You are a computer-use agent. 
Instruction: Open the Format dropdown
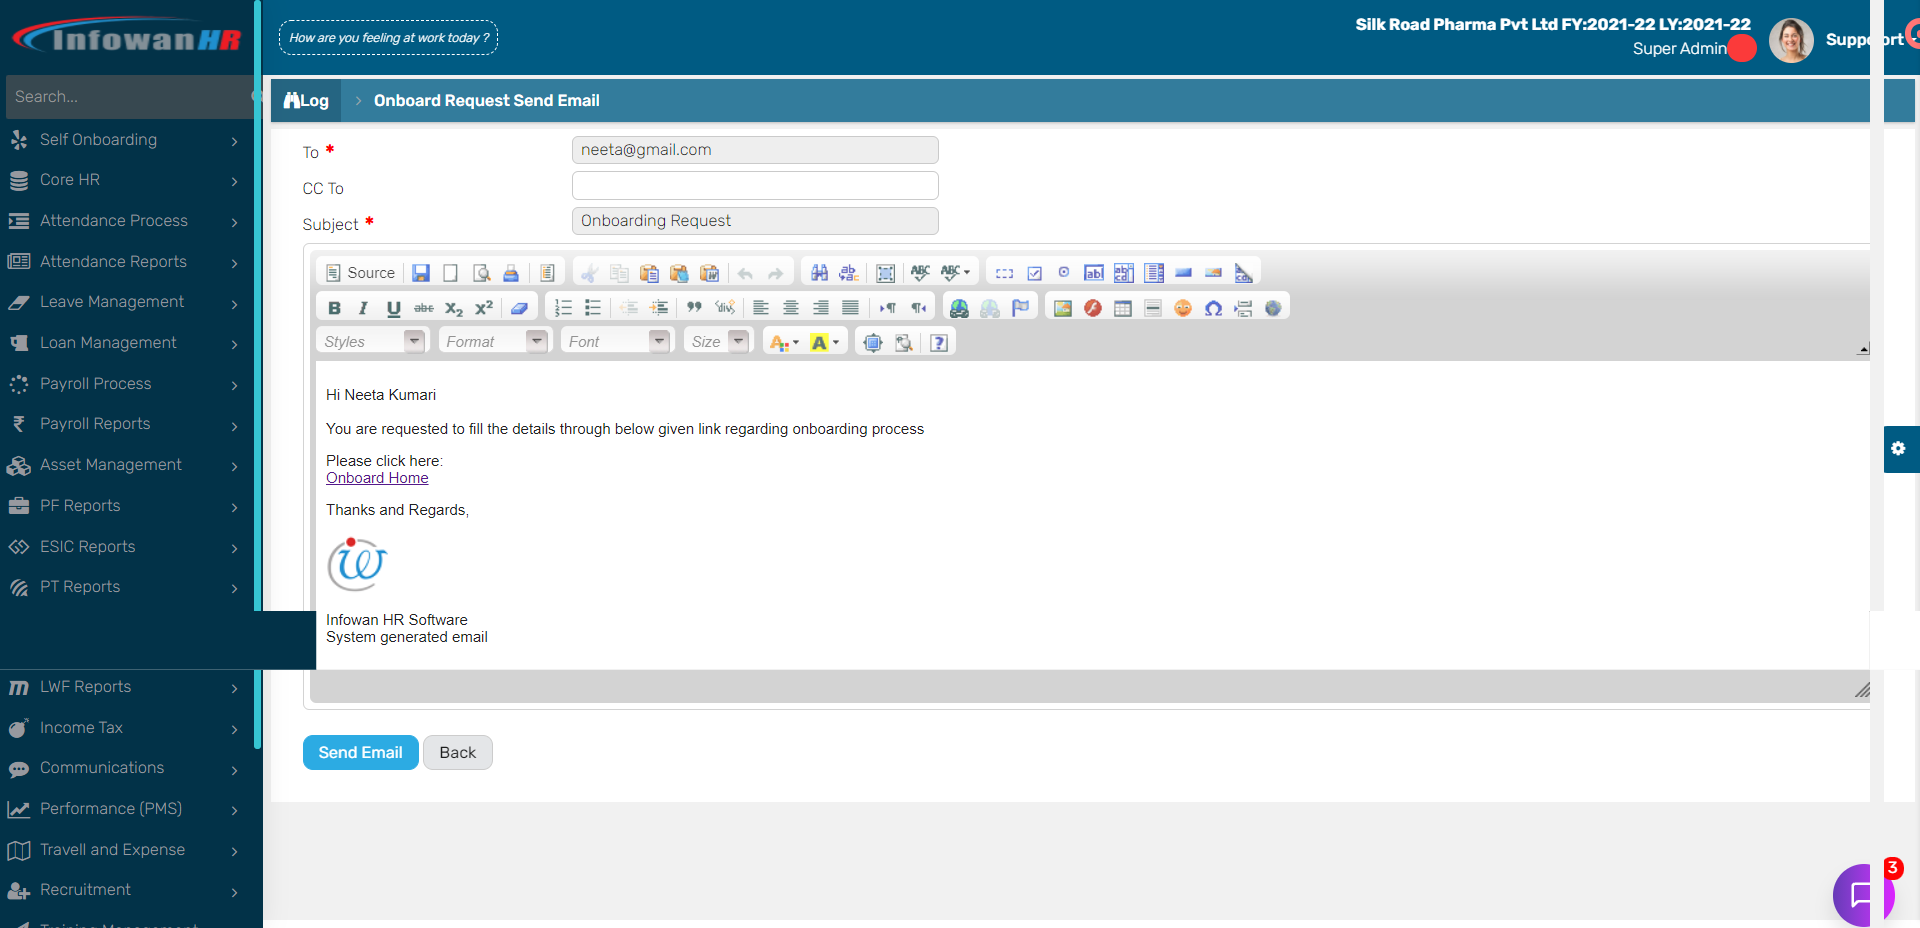click(494, 341)
